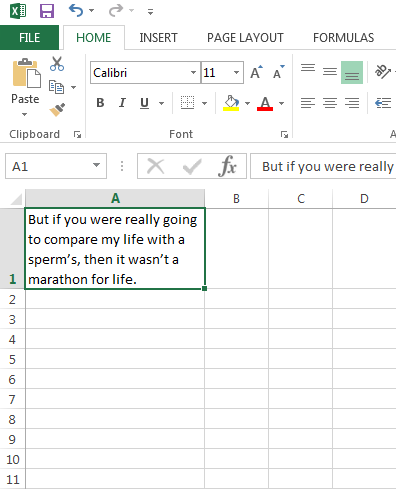Switch to the HOME tab
Viewport: 396px width, 489px height.
click(94, 38)
